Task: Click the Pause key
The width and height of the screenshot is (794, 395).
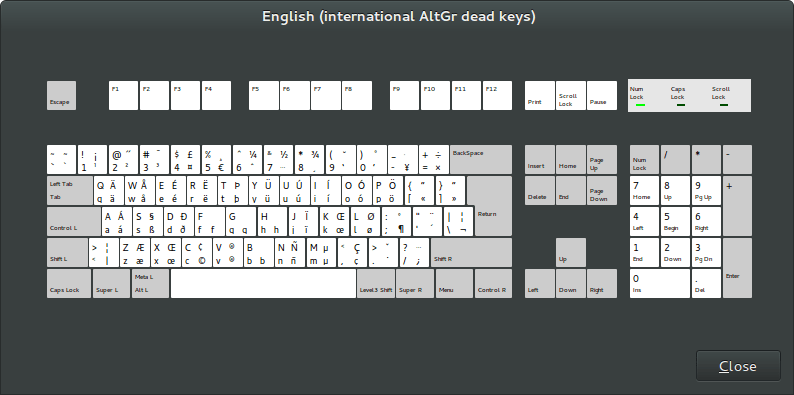Action: [x=602, y=95]
